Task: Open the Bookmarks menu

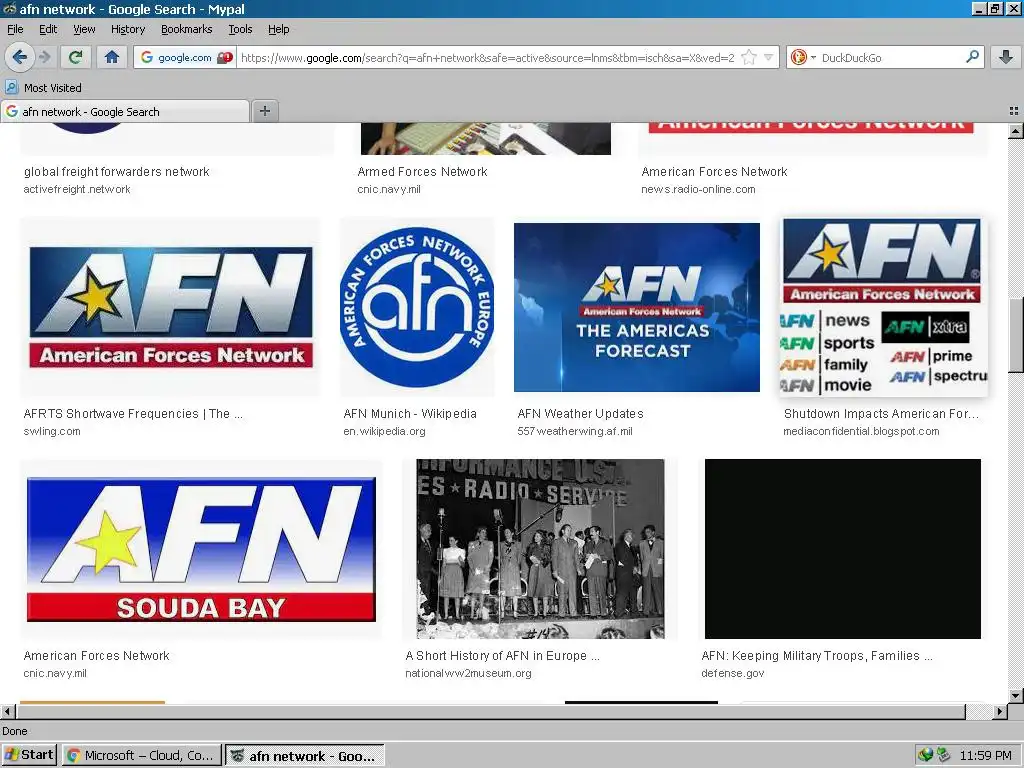Action: tap(187, 29)
